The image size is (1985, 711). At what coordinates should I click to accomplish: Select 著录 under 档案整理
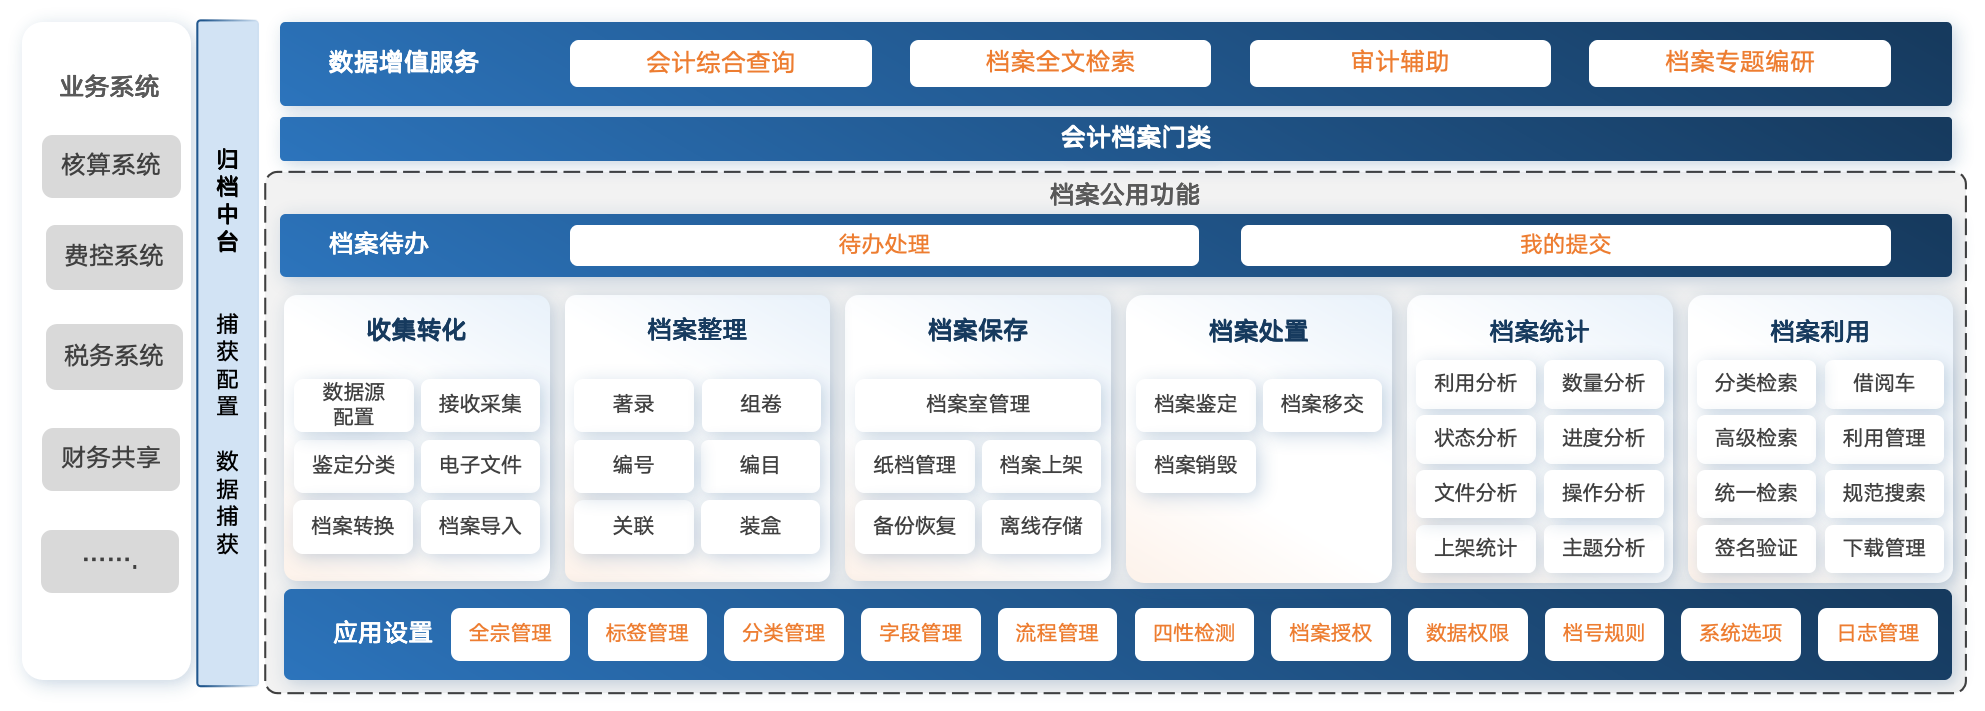point(633,404)
